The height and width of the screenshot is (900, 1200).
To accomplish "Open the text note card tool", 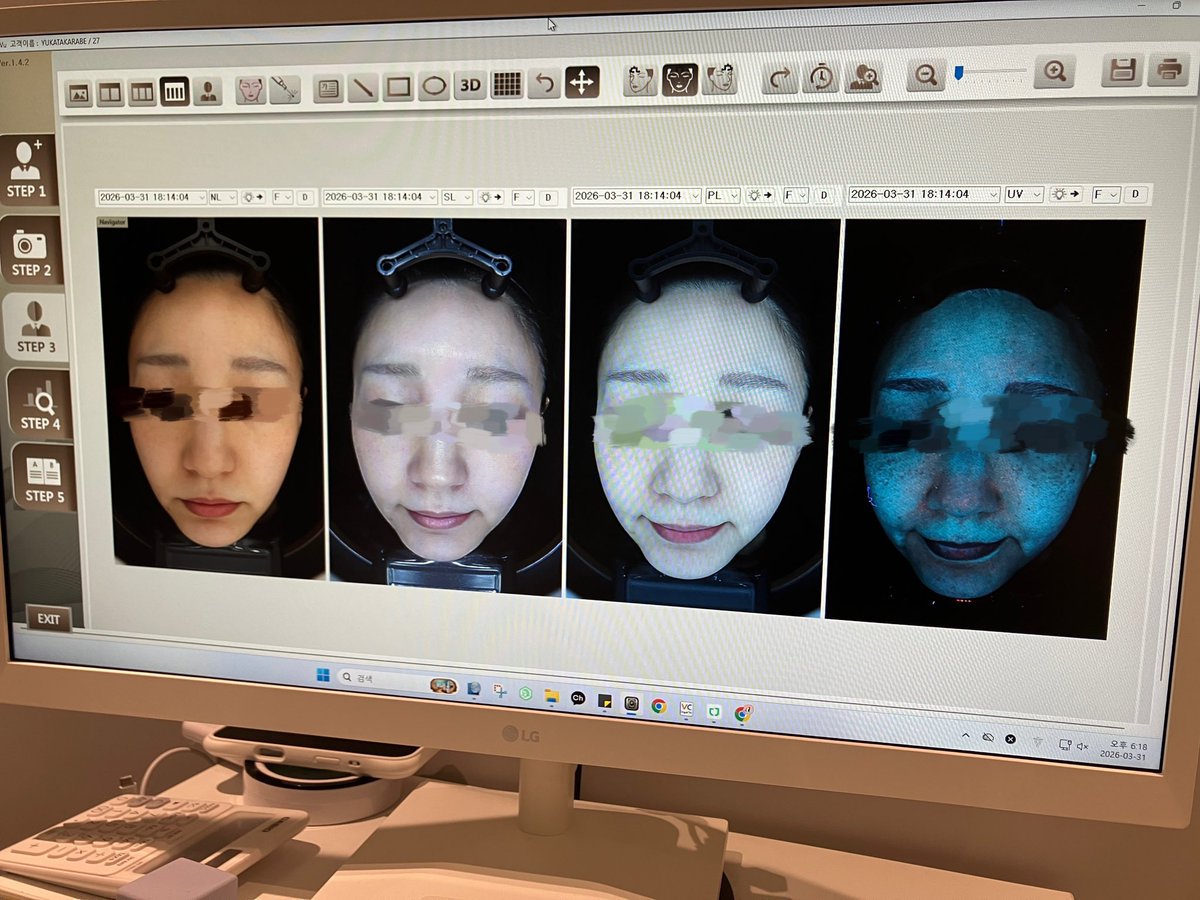I will coord(328,88).
